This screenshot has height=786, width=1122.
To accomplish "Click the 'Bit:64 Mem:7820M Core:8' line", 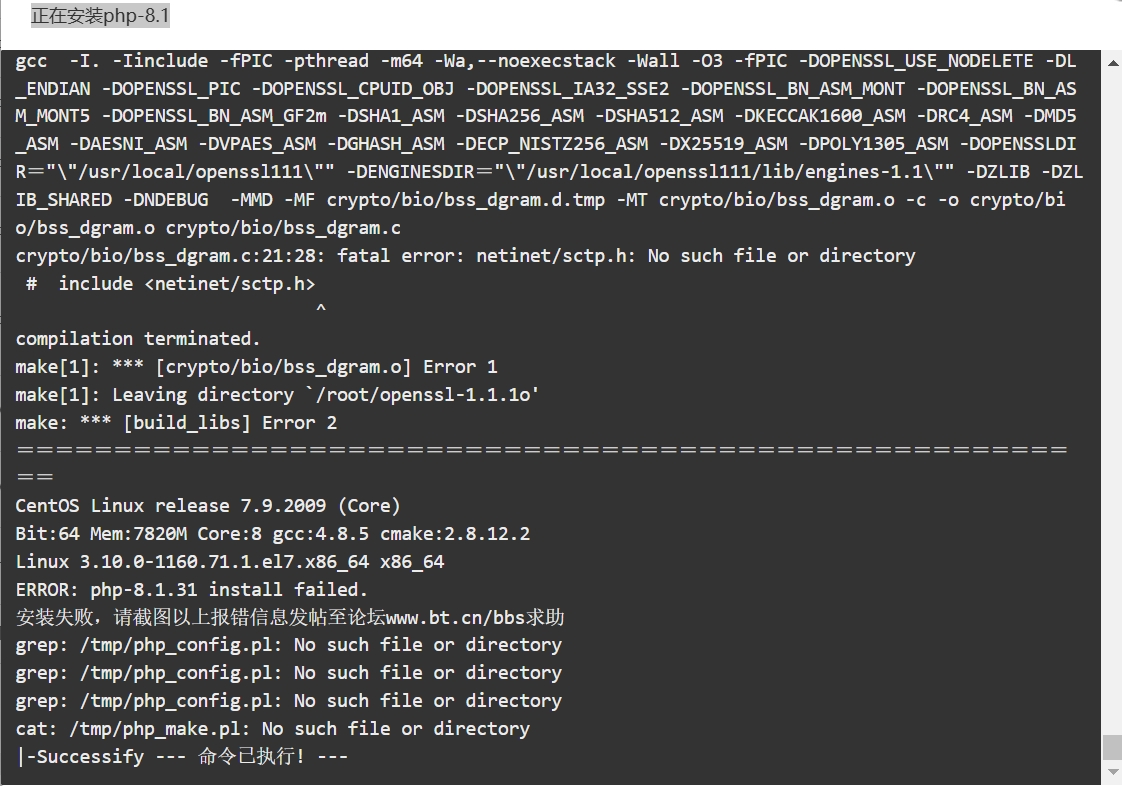I will [x=273, y=533].
